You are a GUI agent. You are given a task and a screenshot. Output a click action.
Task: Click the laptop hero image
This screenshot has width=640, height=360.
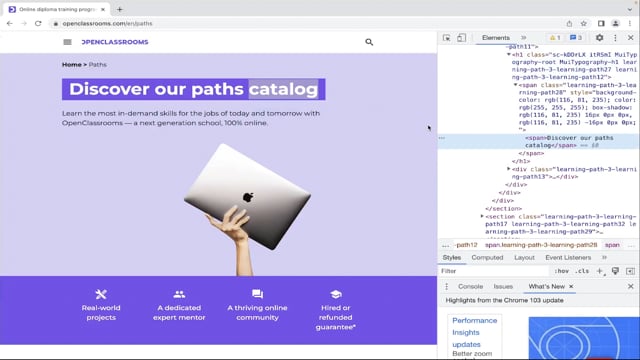coord(247,209)
